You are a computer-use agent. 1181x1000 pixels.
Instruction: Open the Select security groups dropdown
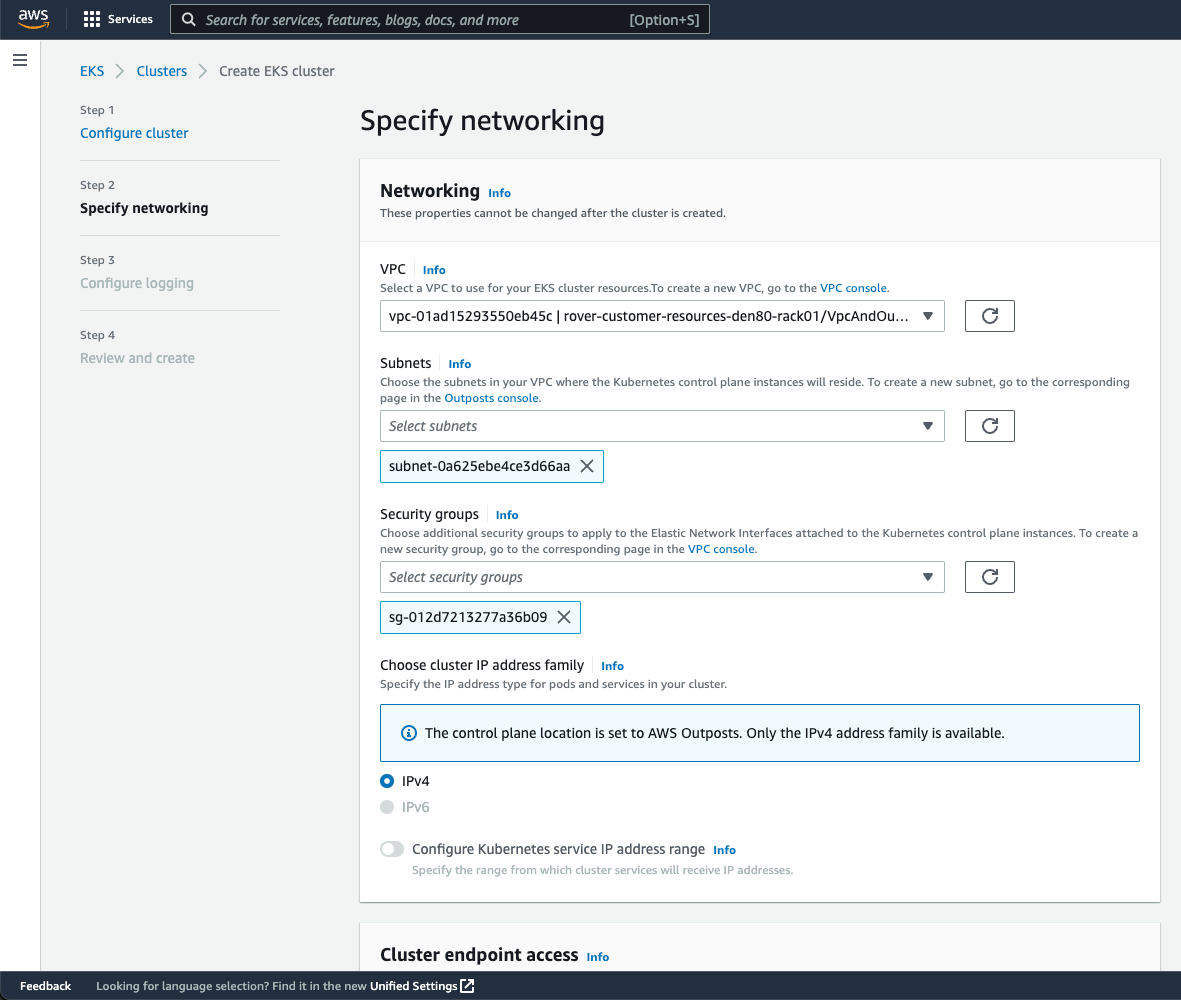coord(662,576)
